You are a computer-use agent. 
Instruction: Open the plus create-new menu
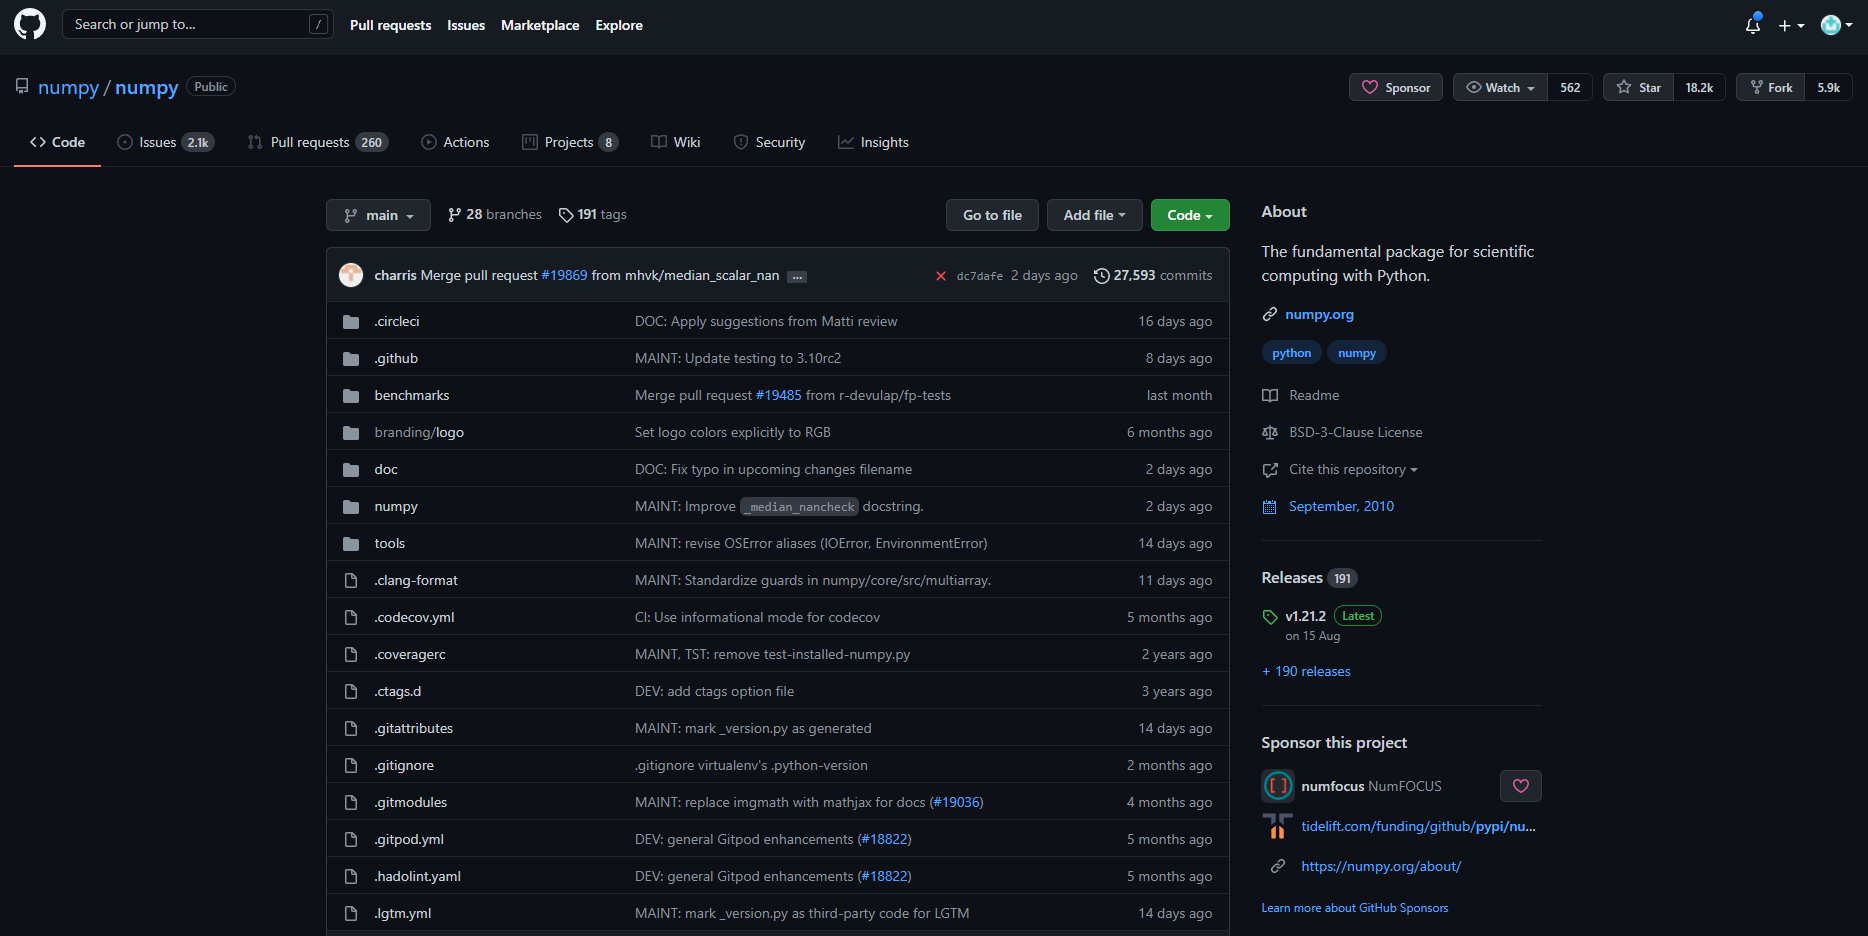[1791, 25]
